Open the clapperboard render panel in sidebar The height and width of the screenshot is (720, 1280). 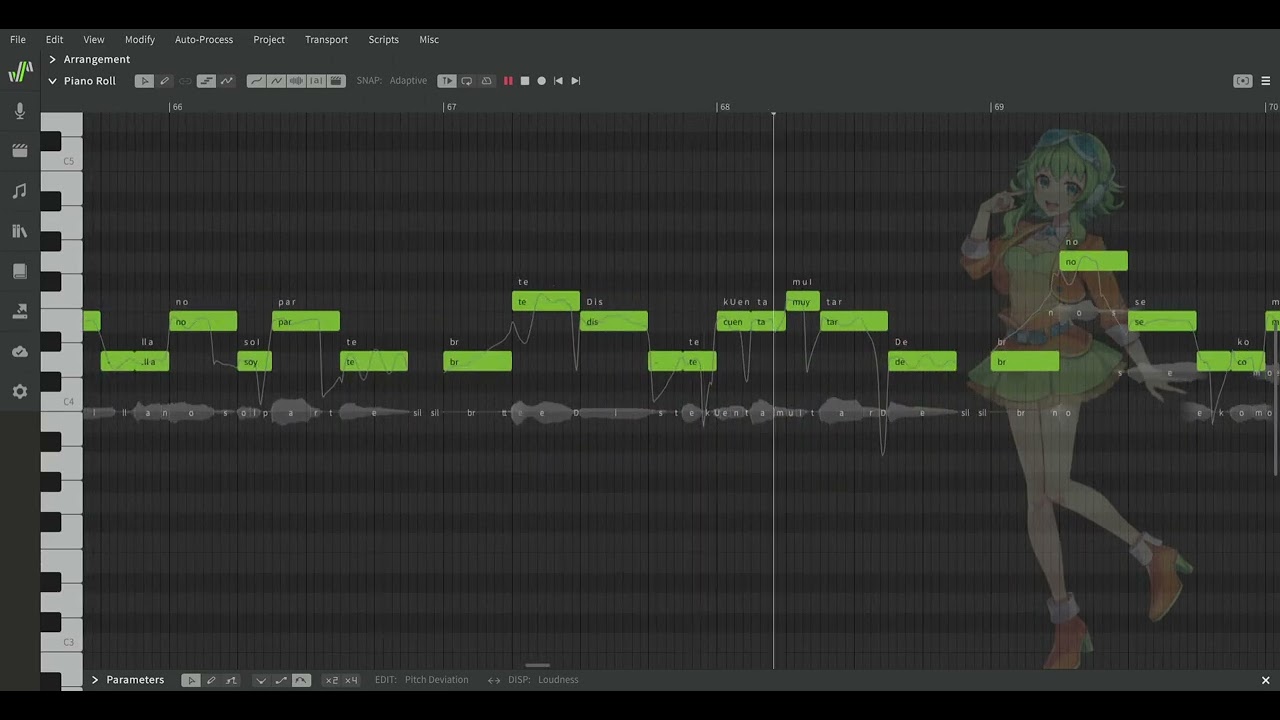pos(20,151)
